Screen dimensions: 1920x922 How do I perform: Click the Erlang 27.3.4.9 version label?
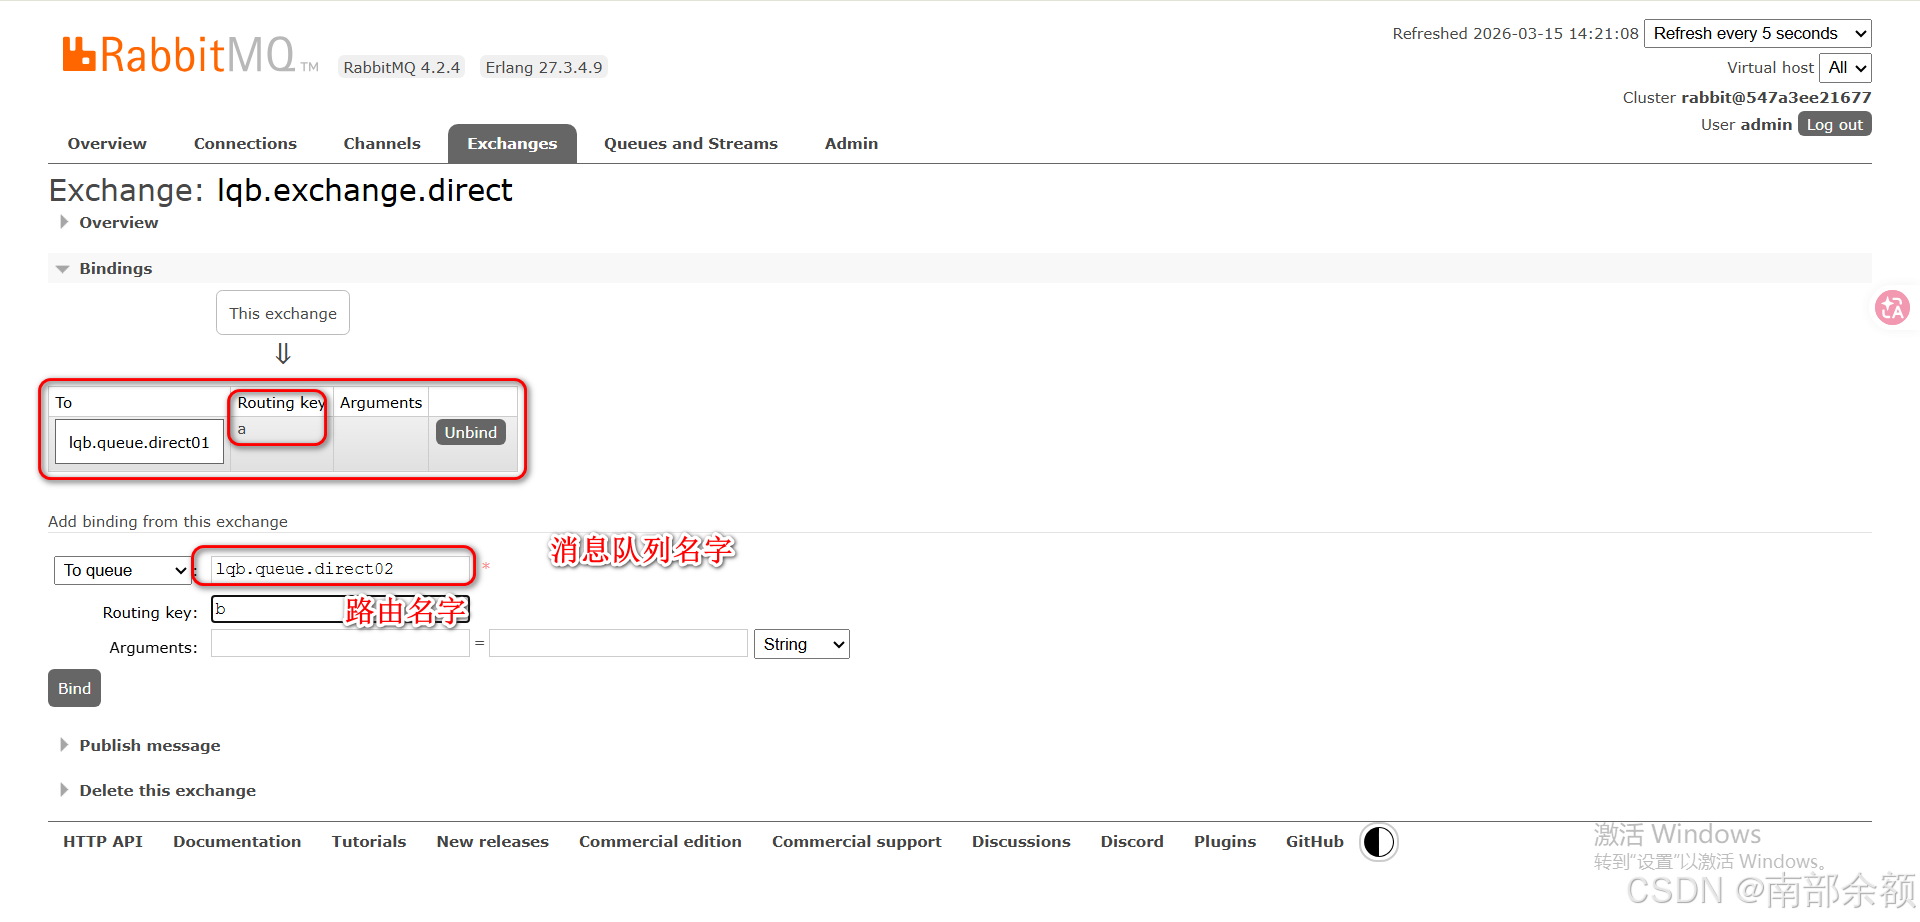pyautogui.click(x=544, y=67)
